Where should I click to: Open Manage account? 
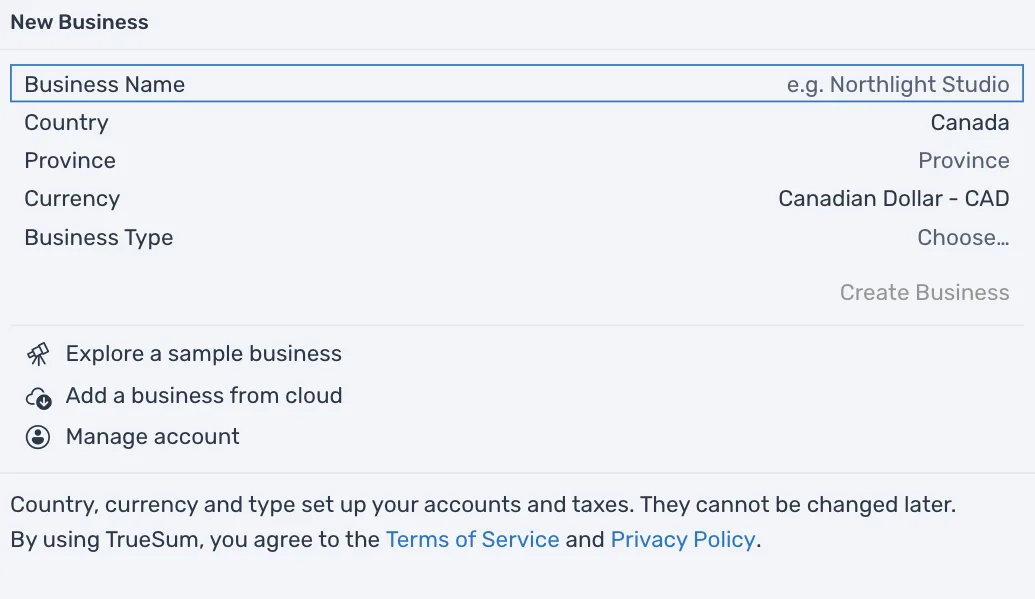click(152, 437)
